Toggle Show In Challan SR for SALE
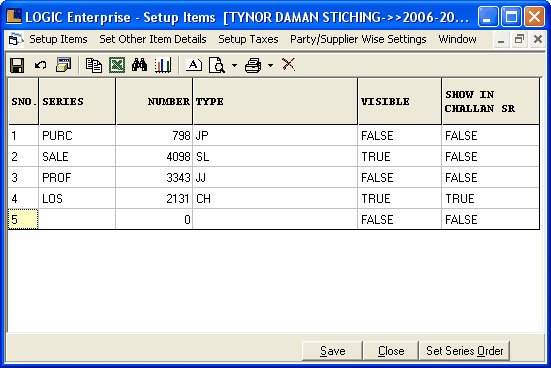Image resolution: width=551 pixels, height=368 pixels. (x=491, y=156)
